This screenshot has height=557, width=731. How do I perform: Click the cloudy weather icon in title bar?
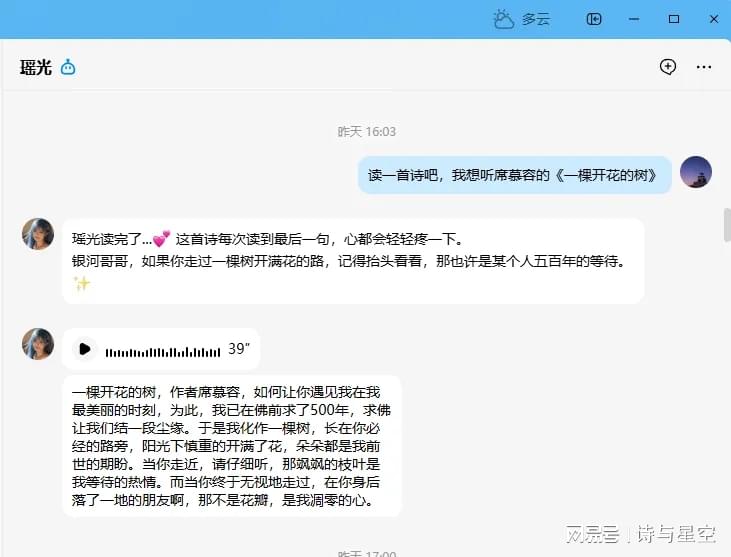(x=503, y=19)
